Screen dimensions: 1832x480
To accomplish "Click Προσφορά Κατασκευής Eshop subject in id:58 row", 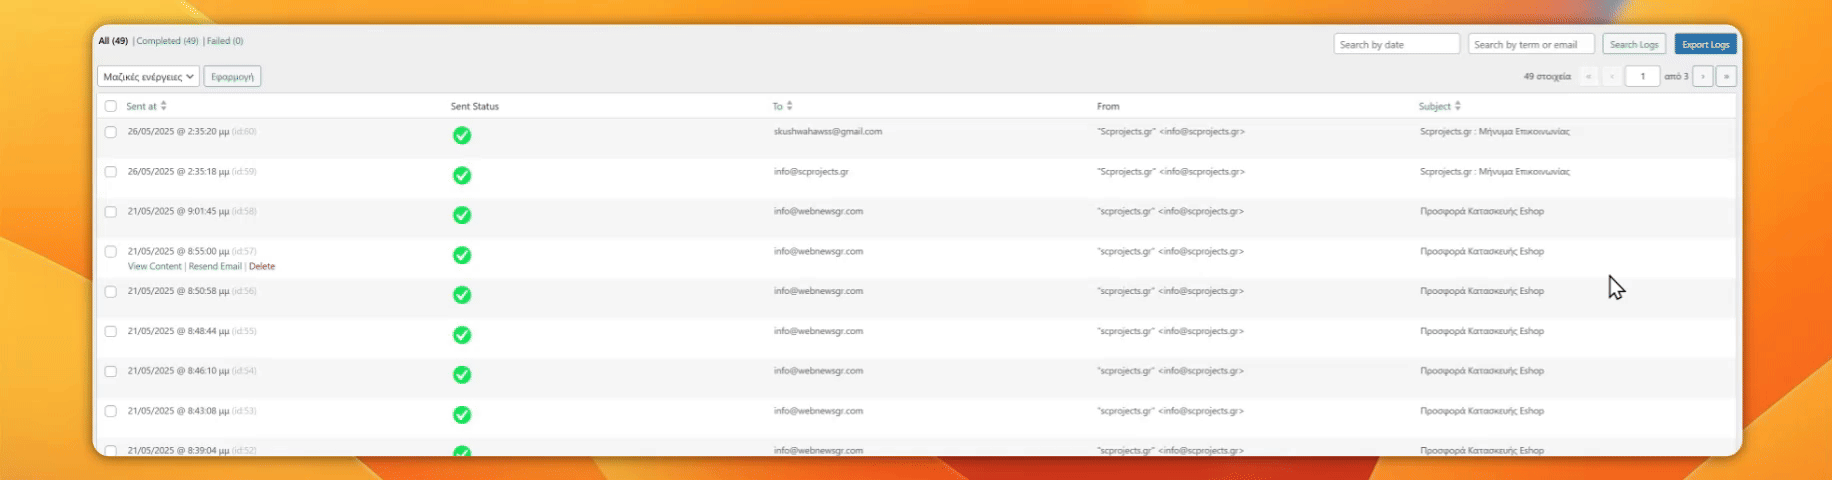I will [x=1482, y=212].
